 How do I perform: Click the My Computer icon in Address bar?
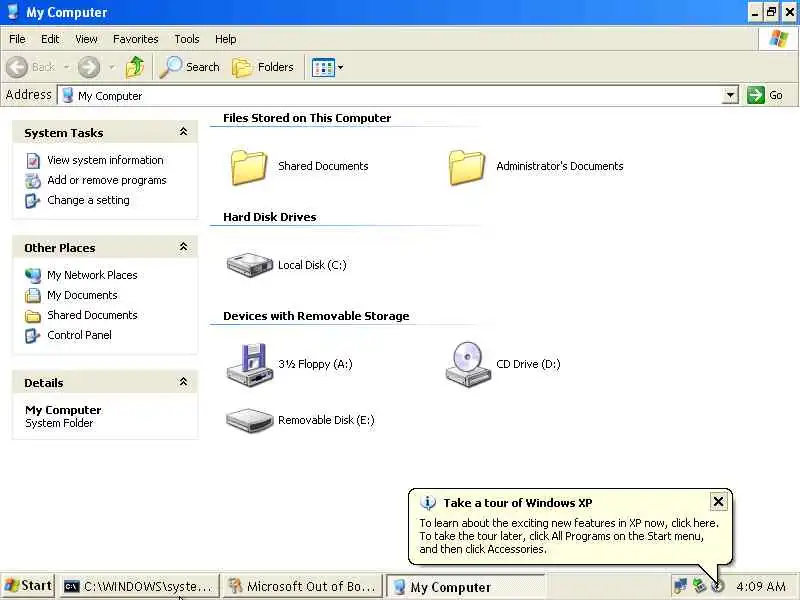(67, 95)
